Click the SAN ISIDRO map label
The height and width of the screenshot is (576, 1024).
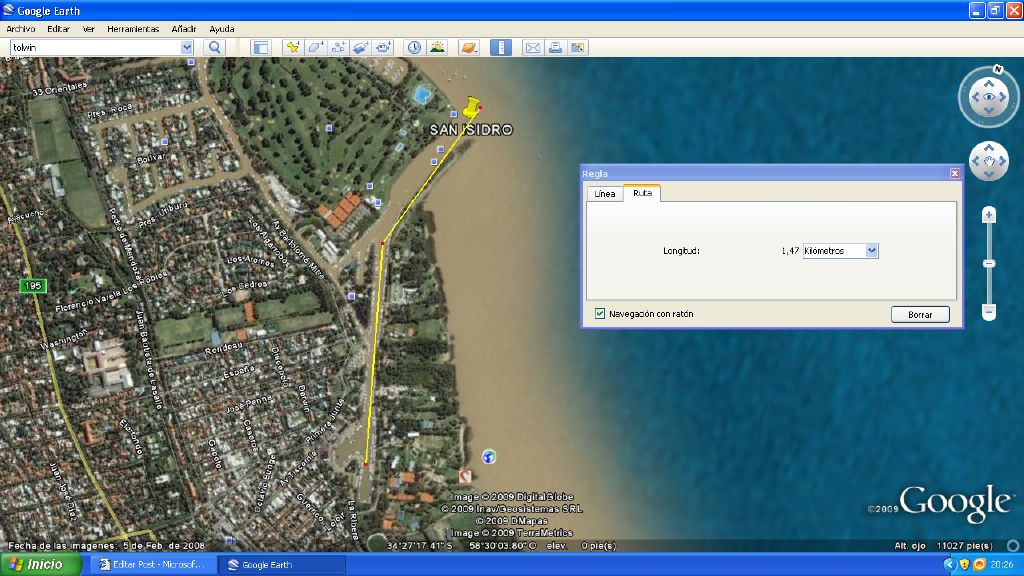[x=472, y=130]
